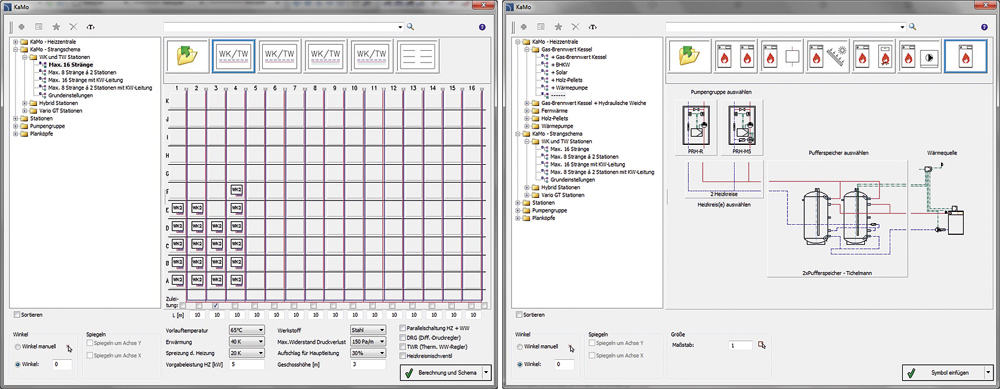Click search magnifier in right window
The height and width of the screenshot is (389, 1000).
(x=913, y=27)
